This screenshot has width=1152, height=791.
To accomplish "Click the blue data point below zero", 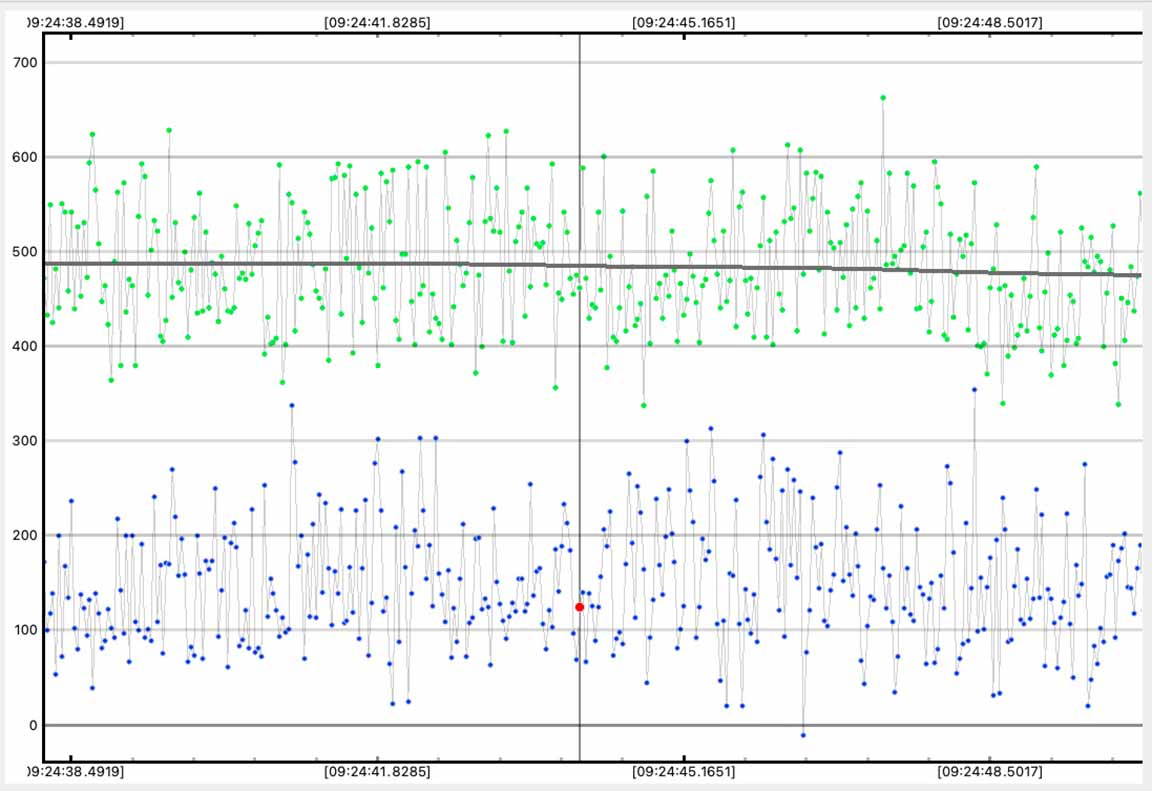I will [x=802, y=735].
